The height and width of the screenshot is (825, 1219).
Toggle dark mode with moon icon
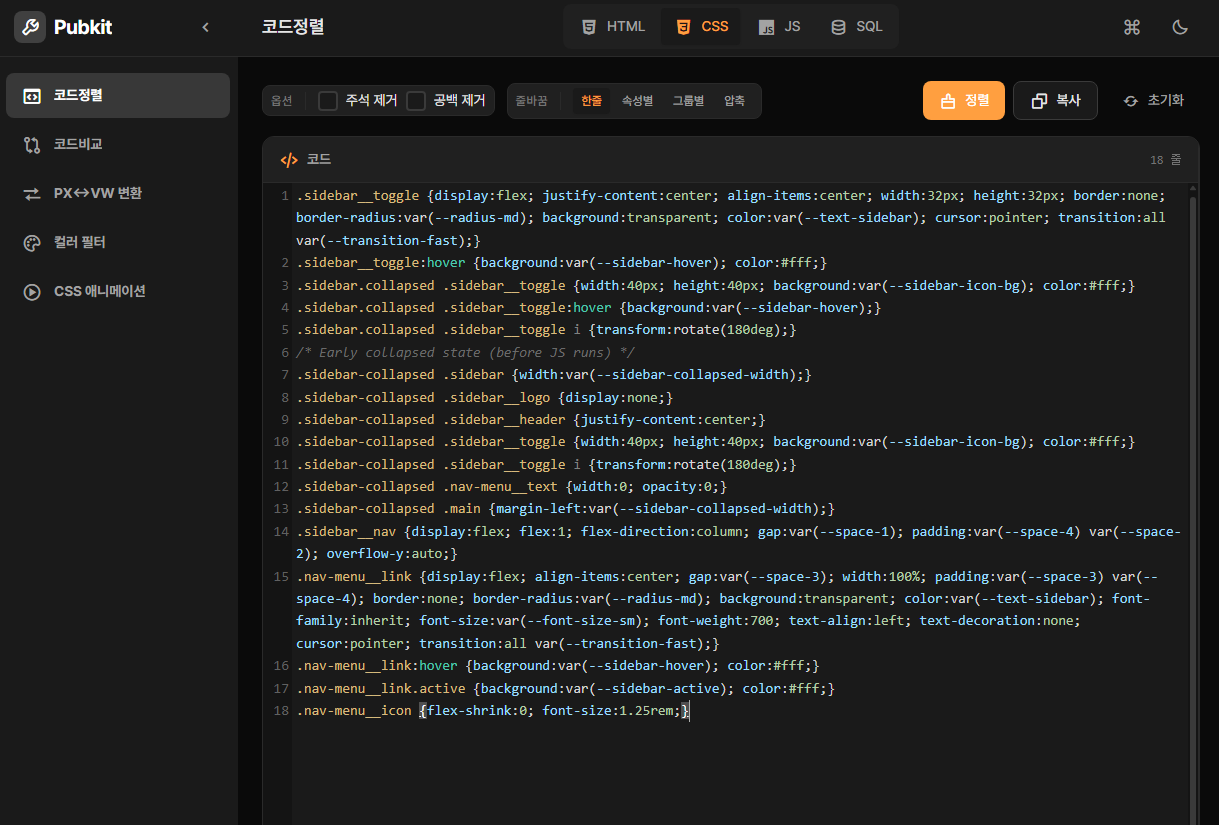(1180, 27)
